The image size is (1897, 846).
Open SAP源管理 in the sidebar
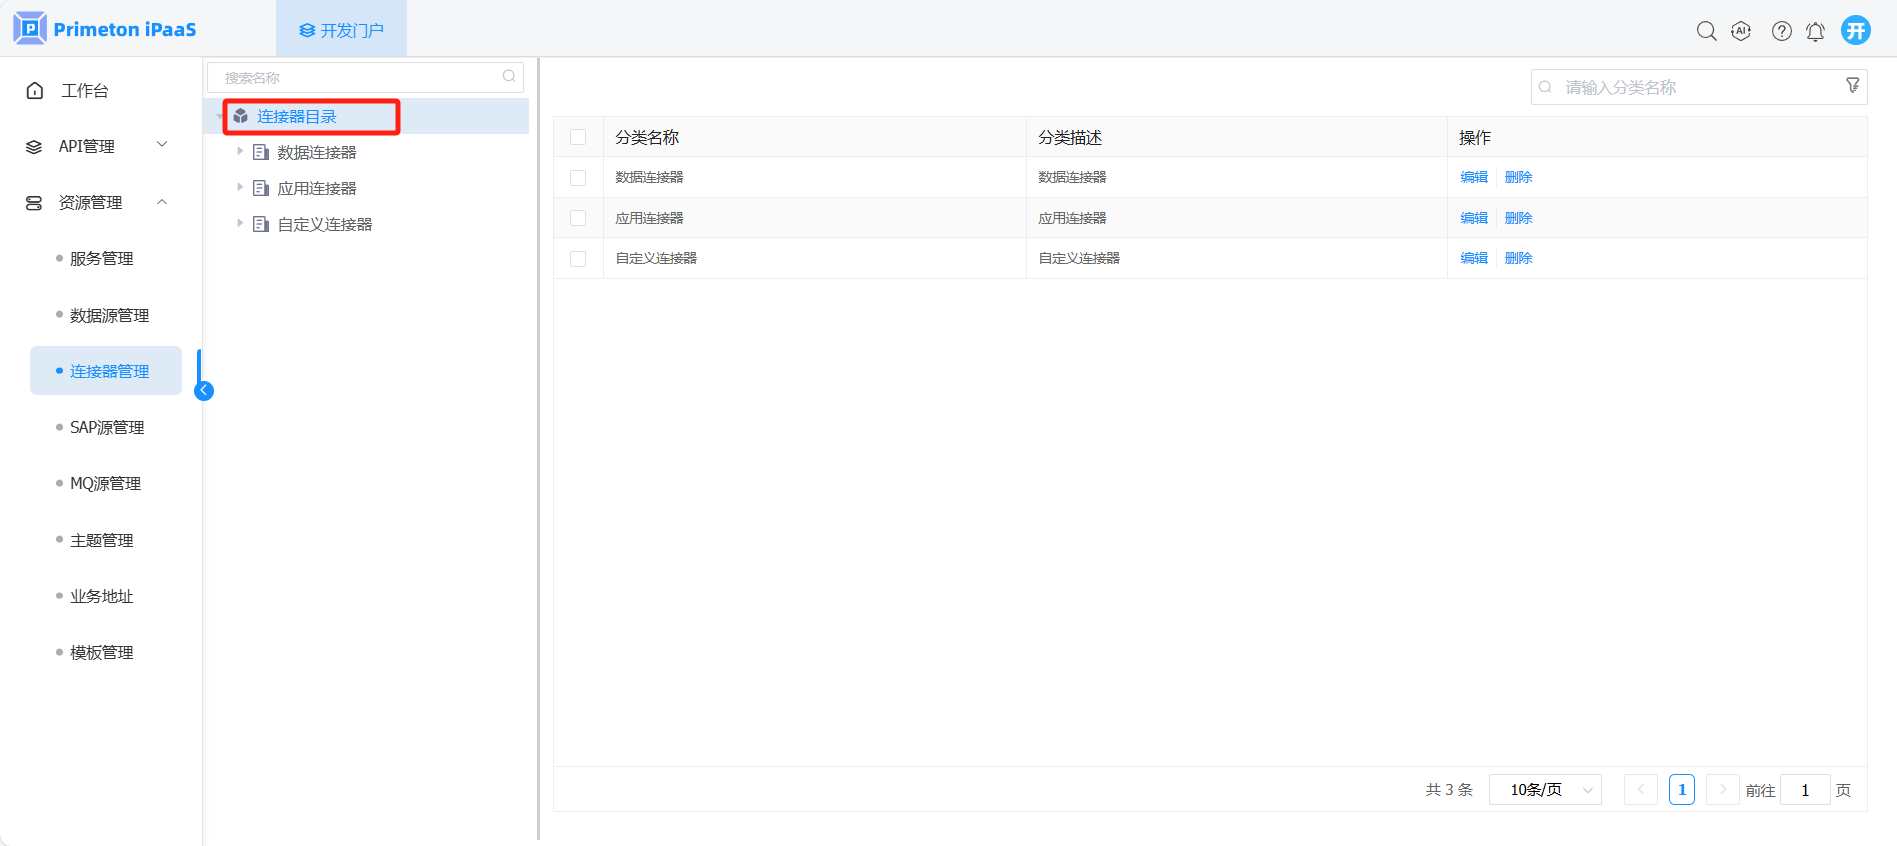(x=106, y=427)
